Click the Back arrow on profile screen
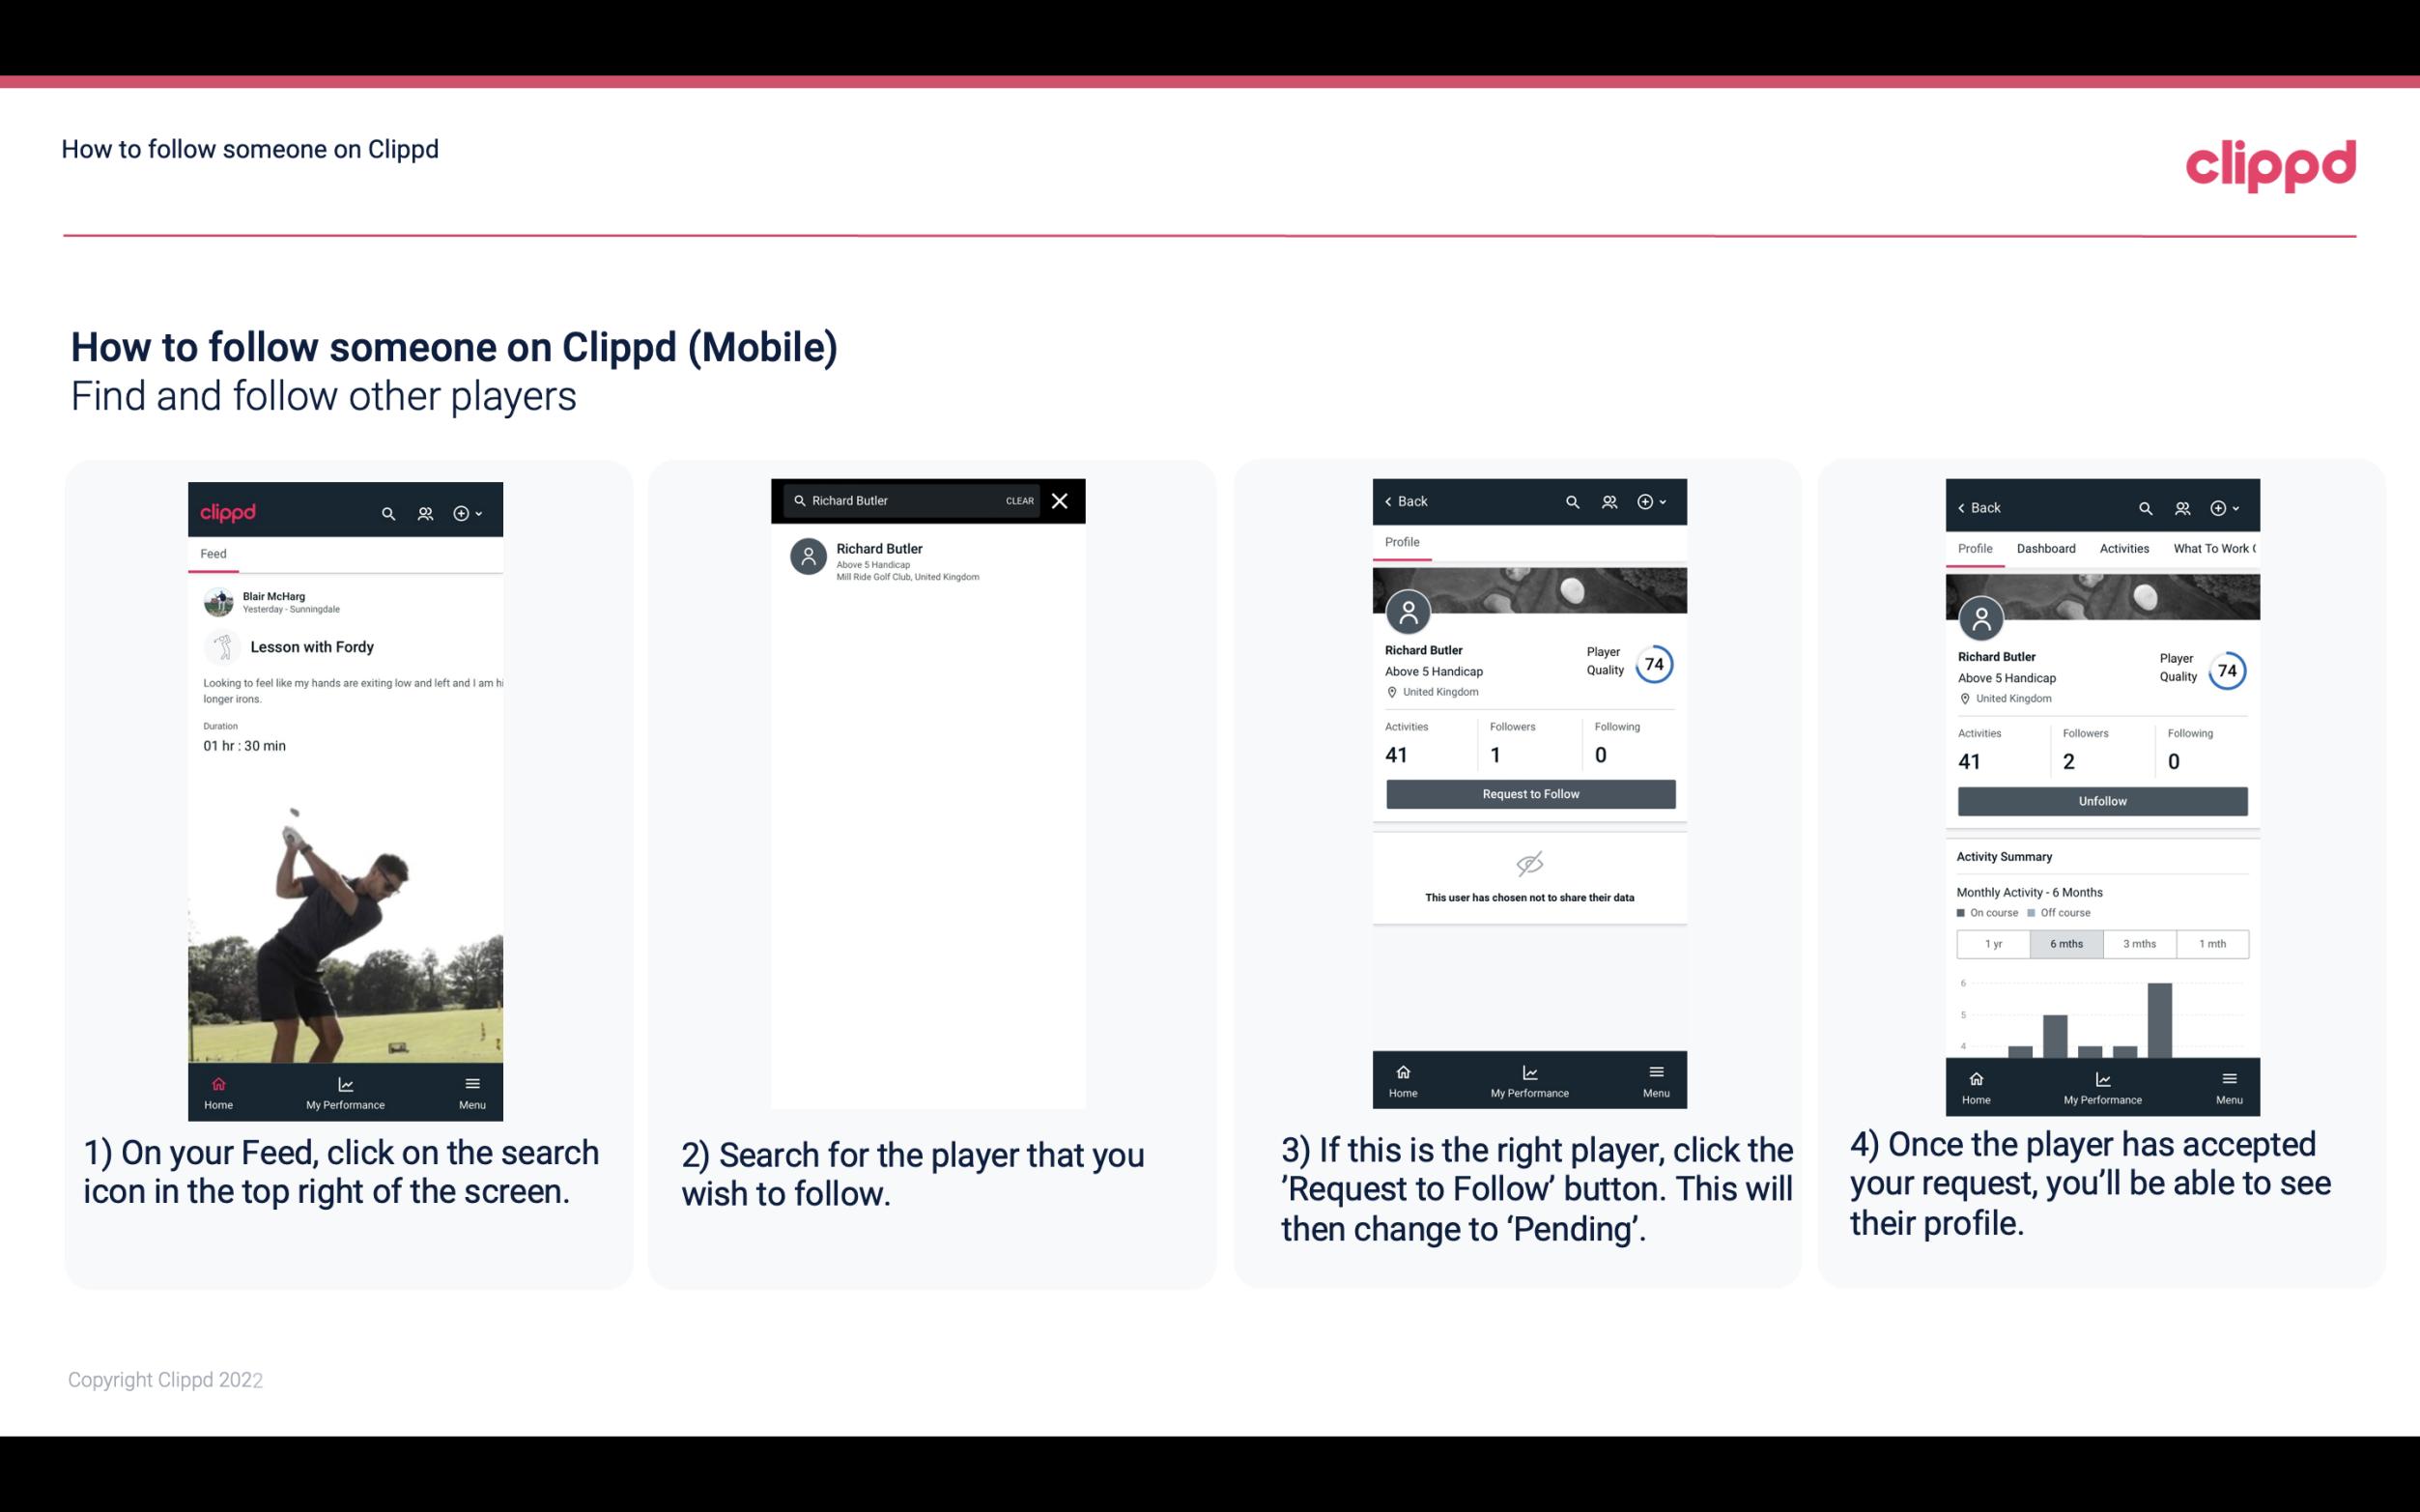 coord(1393,501)
